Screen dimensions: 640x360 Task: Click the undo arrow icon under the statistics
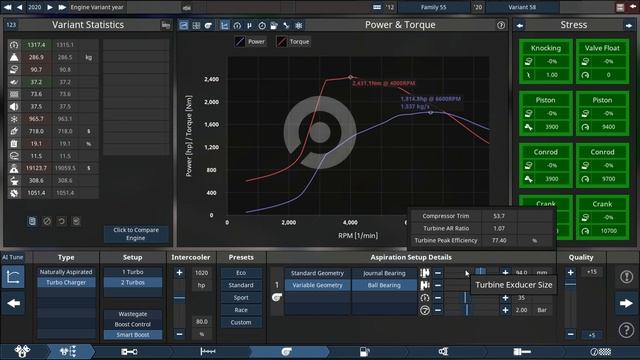[x=62, y=221]
